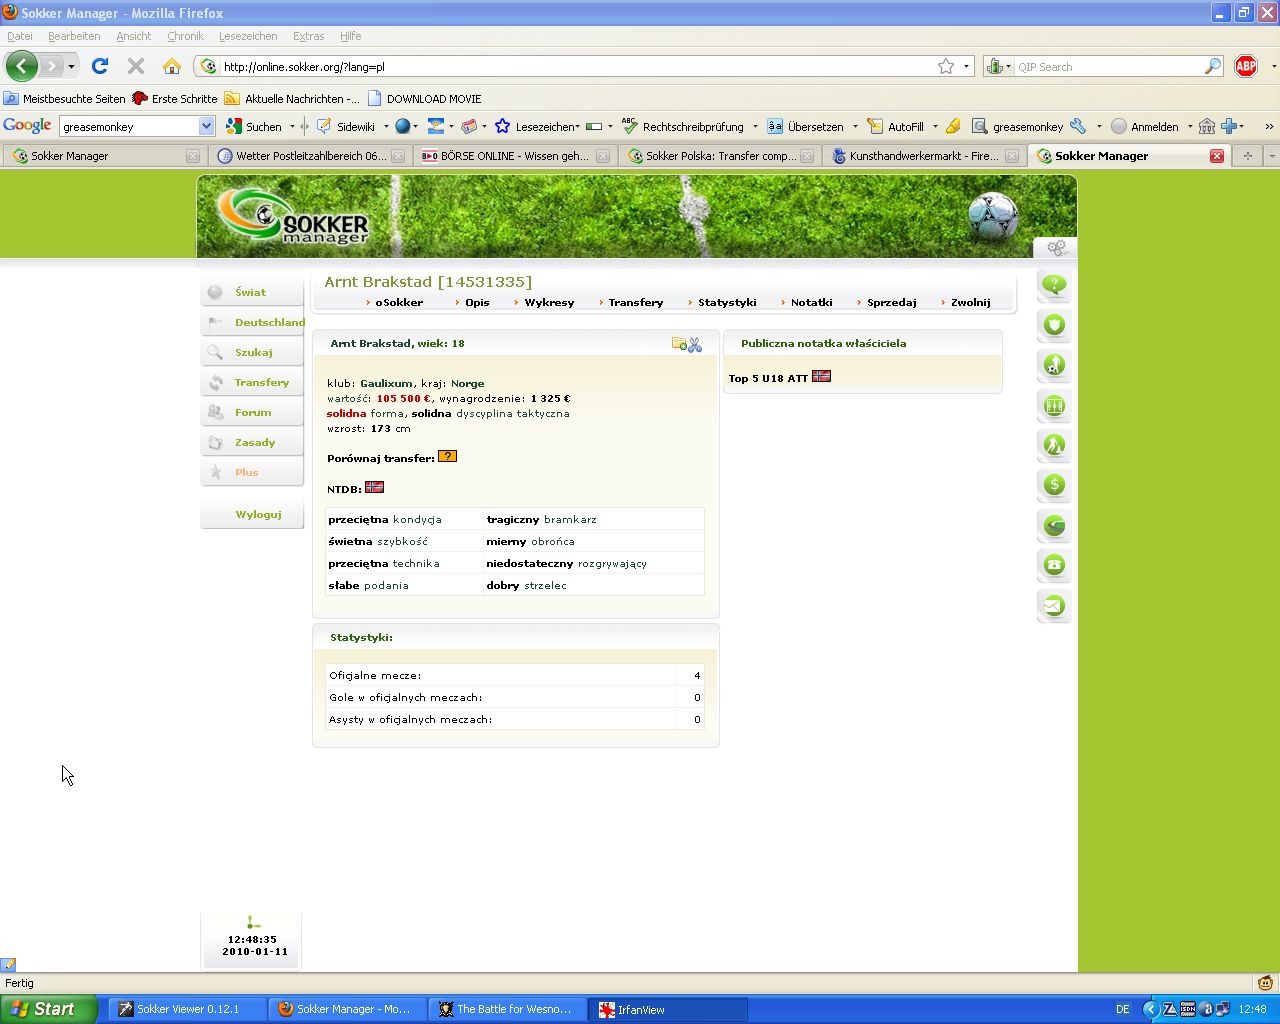
Task: Open the help speech-bubble icon in right sidebar
Action: (x=1054, y=285)
